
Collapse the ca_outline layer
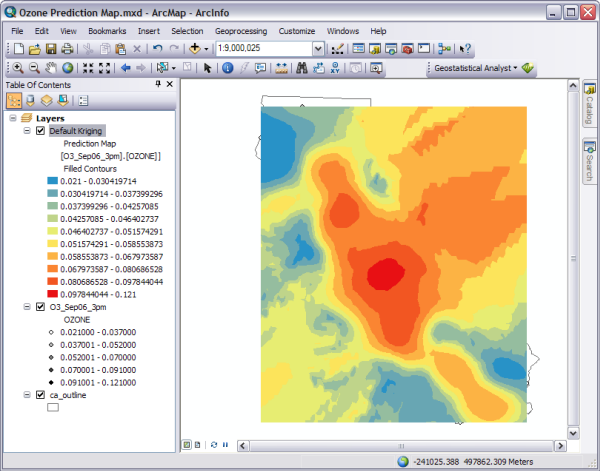(x=27, y=395)
